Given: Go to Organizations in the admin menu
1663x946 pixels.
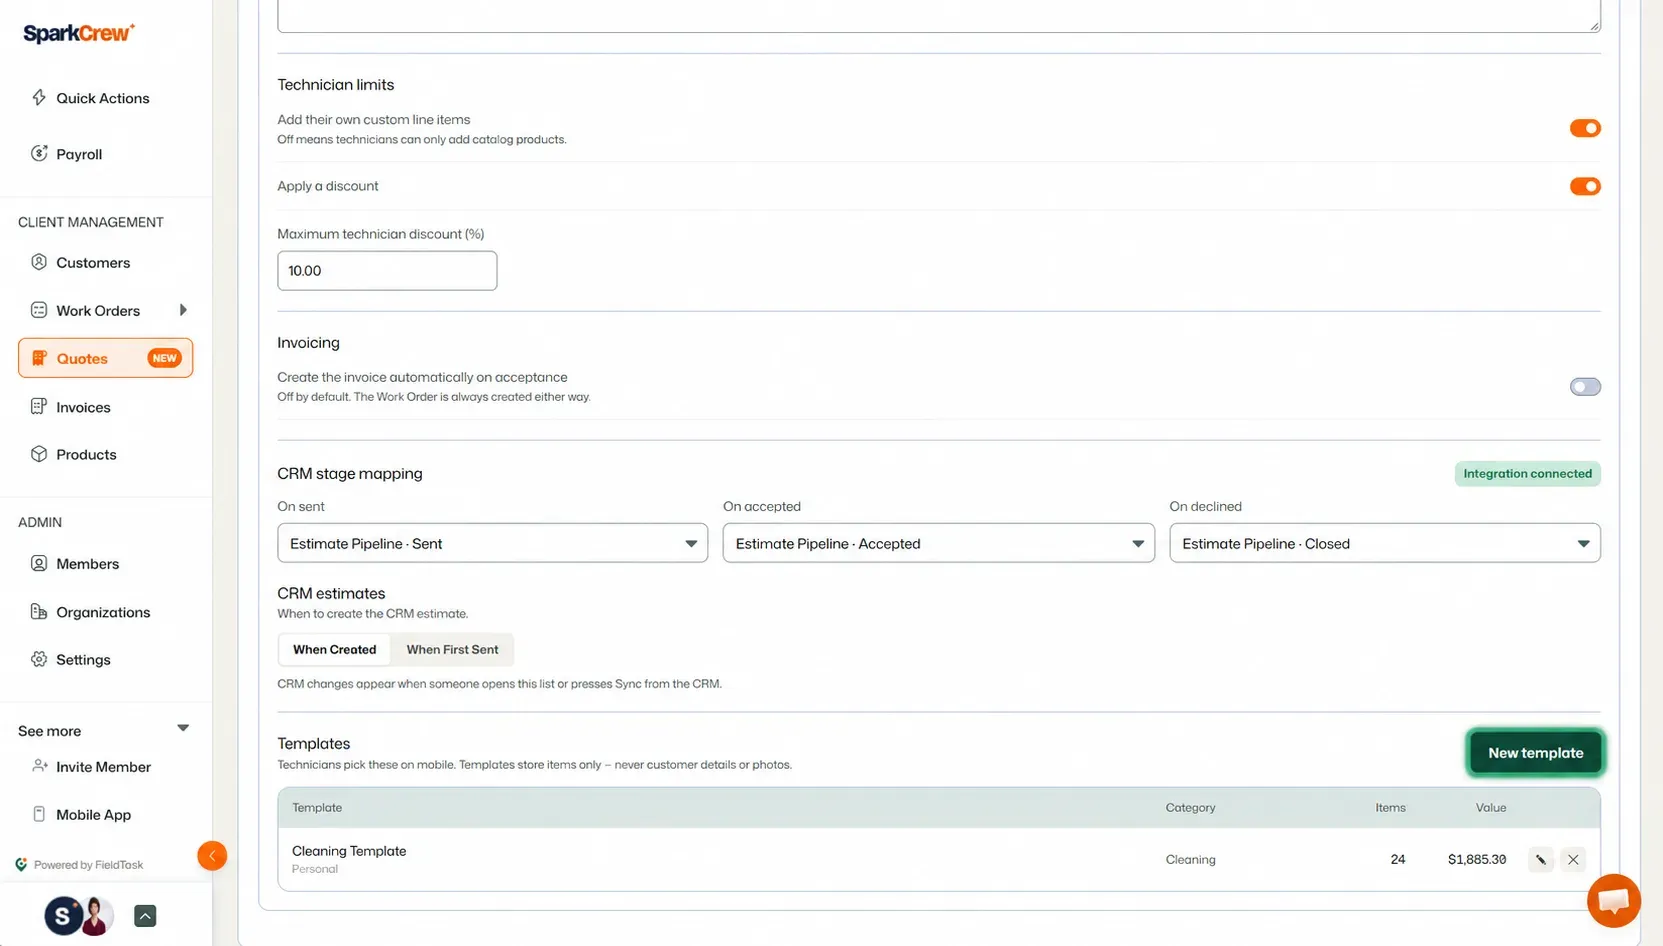Looking at the screenshot, I should point(103,612).
